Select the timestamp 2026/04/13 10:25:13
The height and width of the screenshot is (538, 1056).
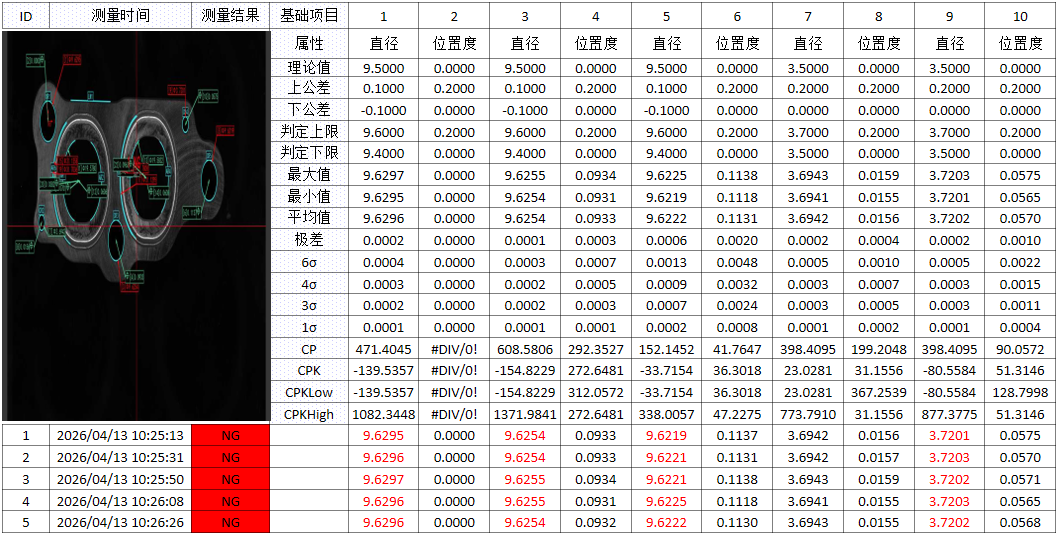click(121, 436)
